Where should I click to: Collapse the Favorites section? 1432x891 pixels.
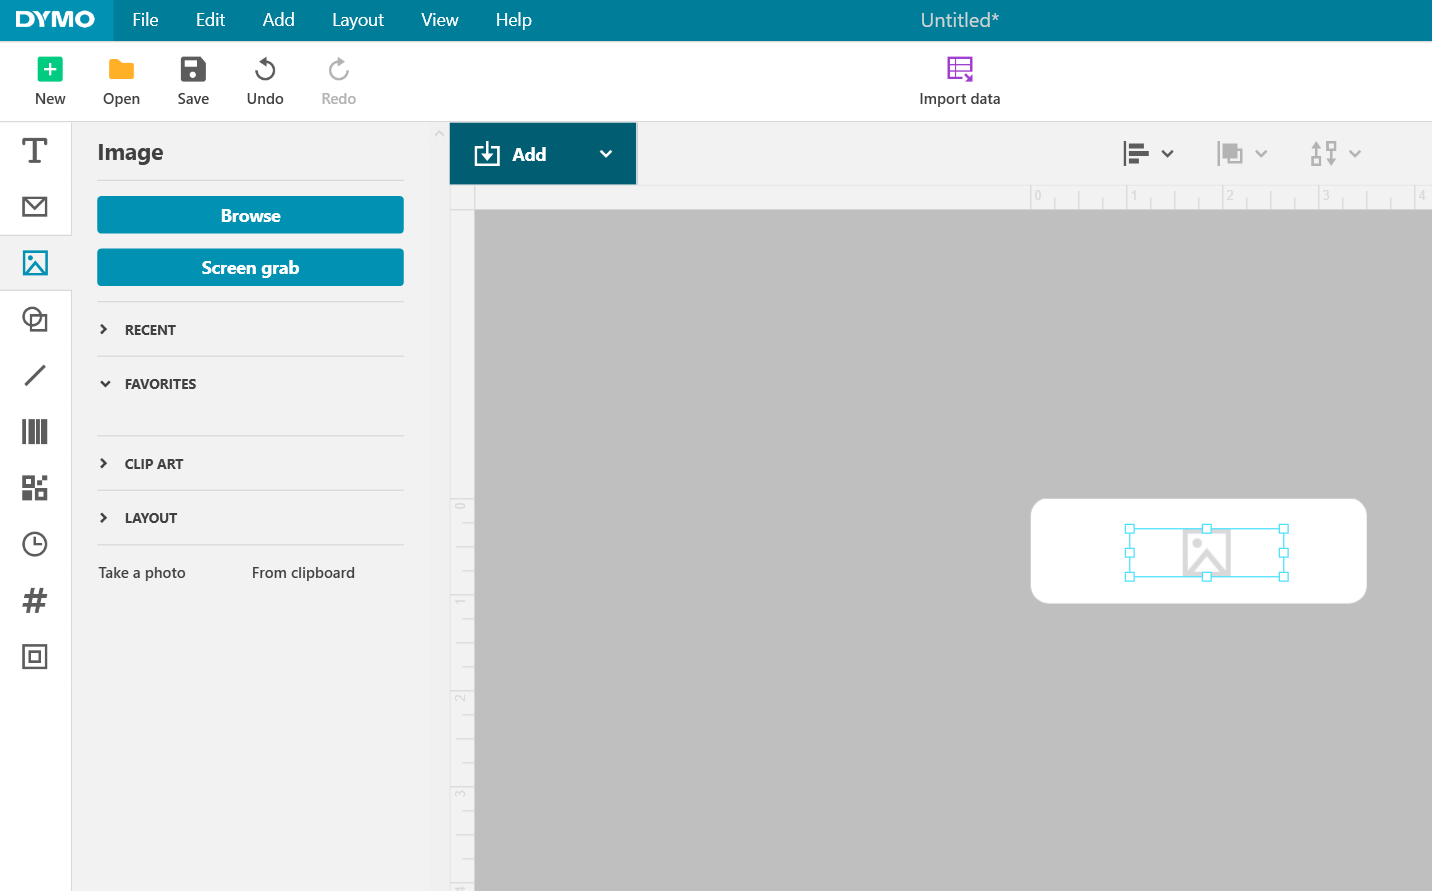tap(160, 383)
